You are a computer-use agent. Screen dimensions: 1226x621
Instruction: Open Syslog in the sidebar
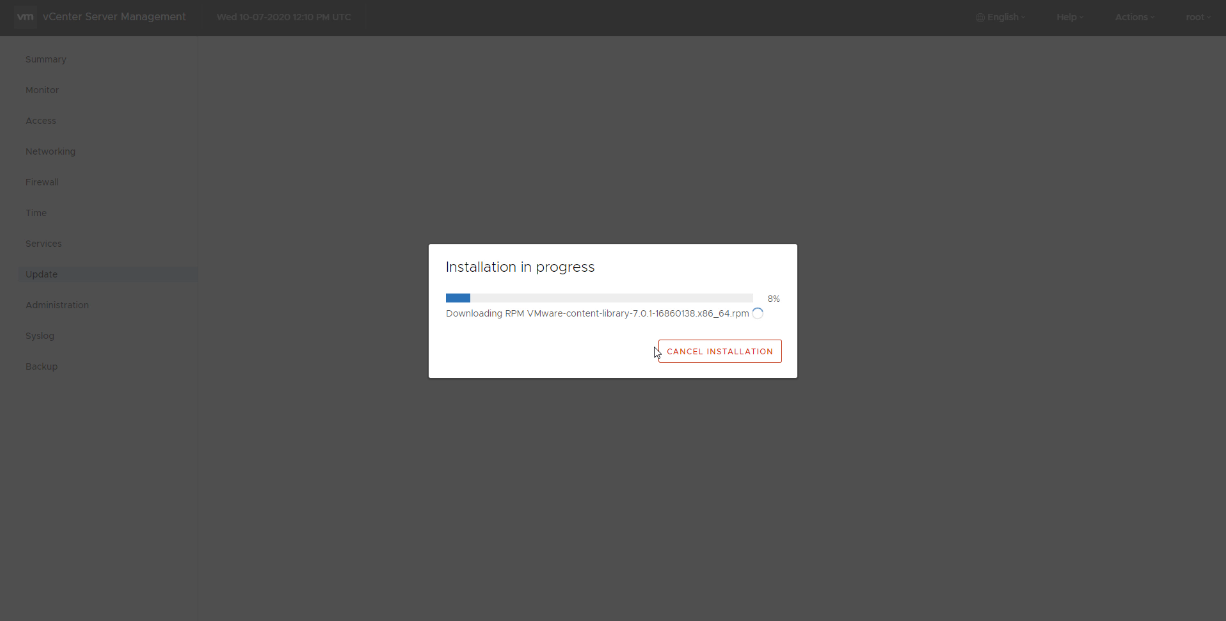point(40,336)
